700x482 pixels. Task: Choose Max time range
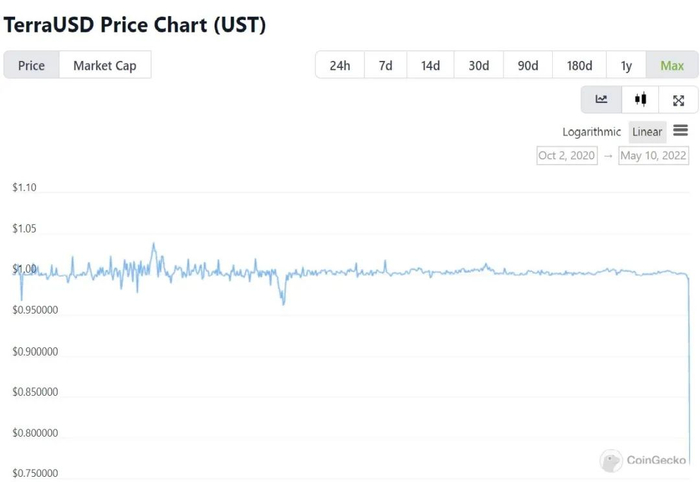671,66
